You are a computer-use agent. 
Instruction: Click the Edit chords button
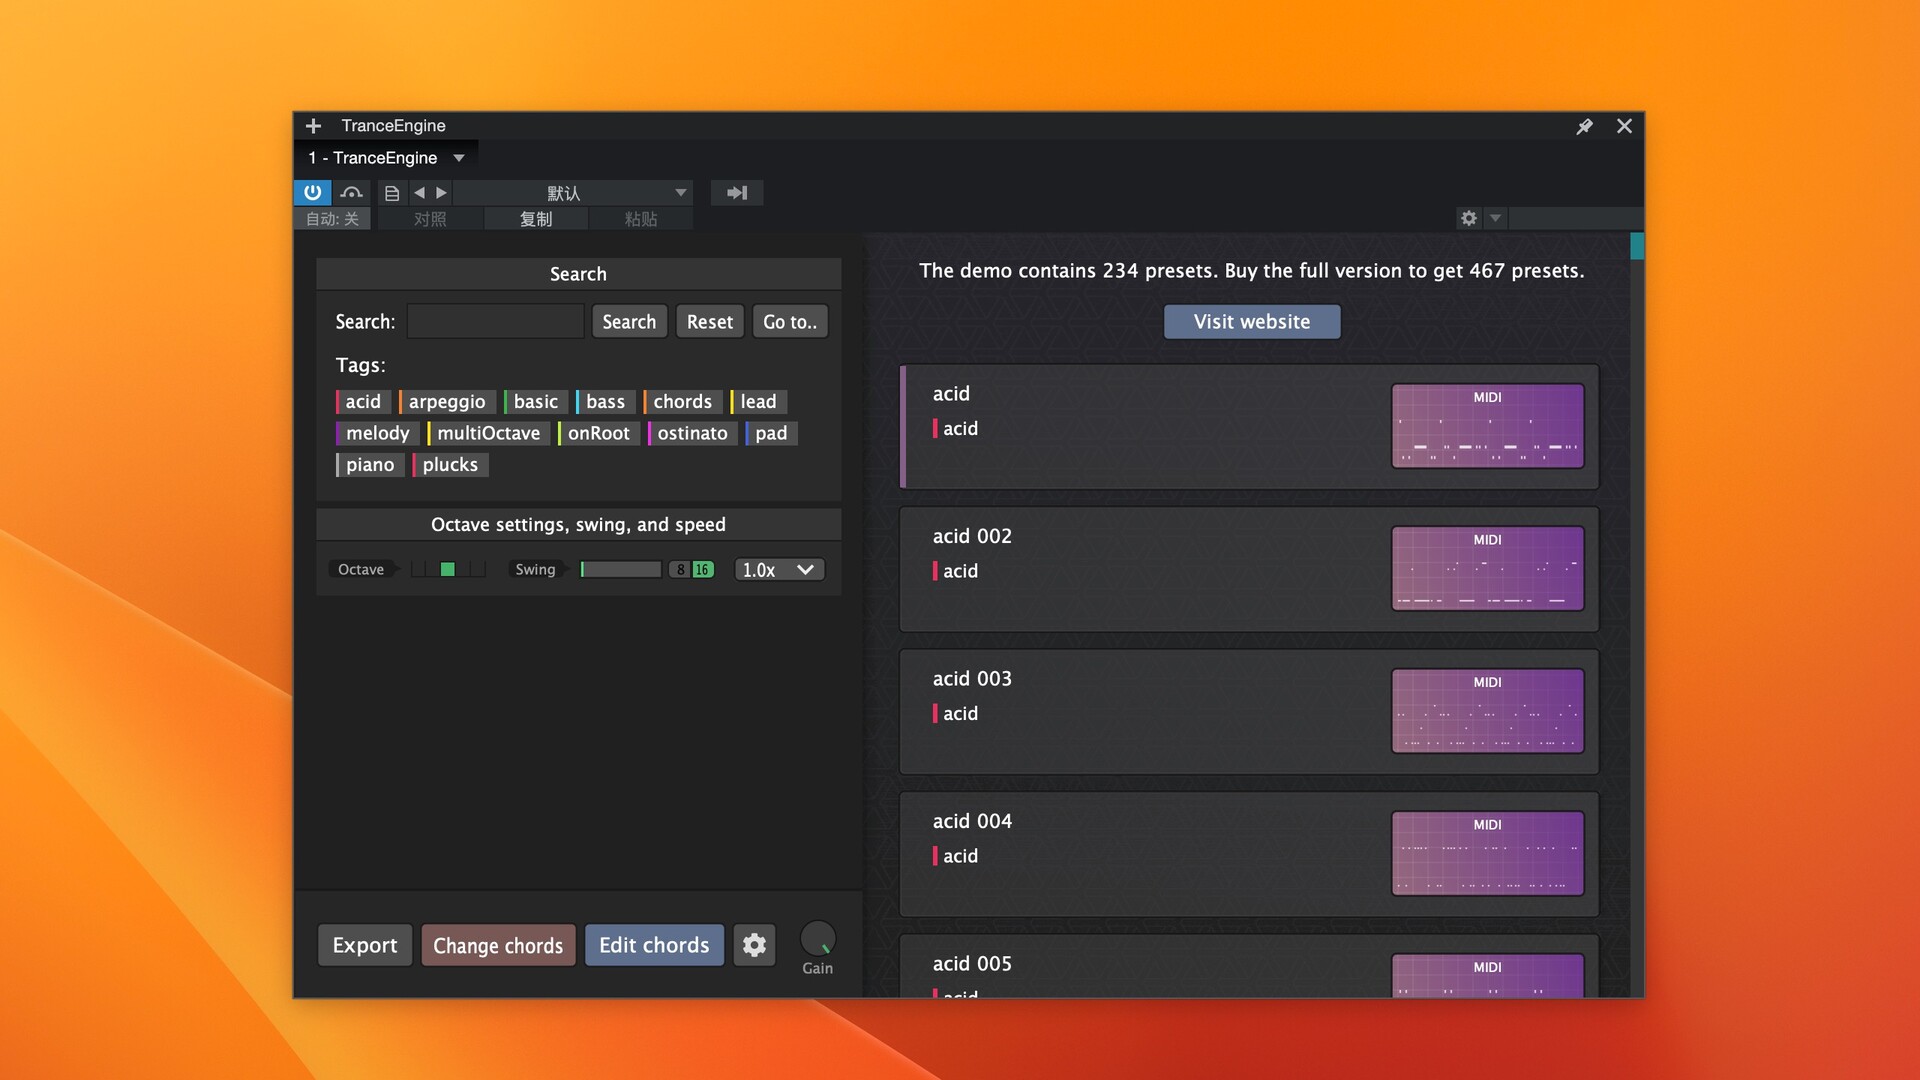click(x=654, y=945)
